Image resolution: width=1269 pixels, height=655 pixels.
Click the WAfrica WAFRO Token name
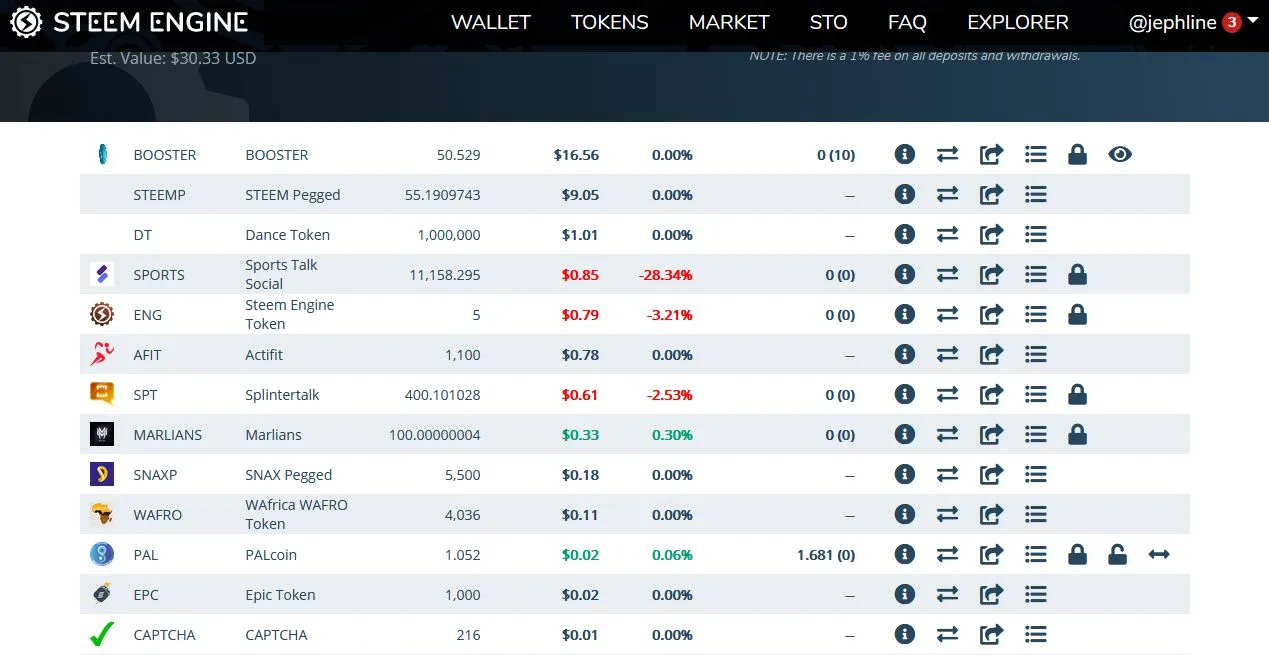pos(296,514)
